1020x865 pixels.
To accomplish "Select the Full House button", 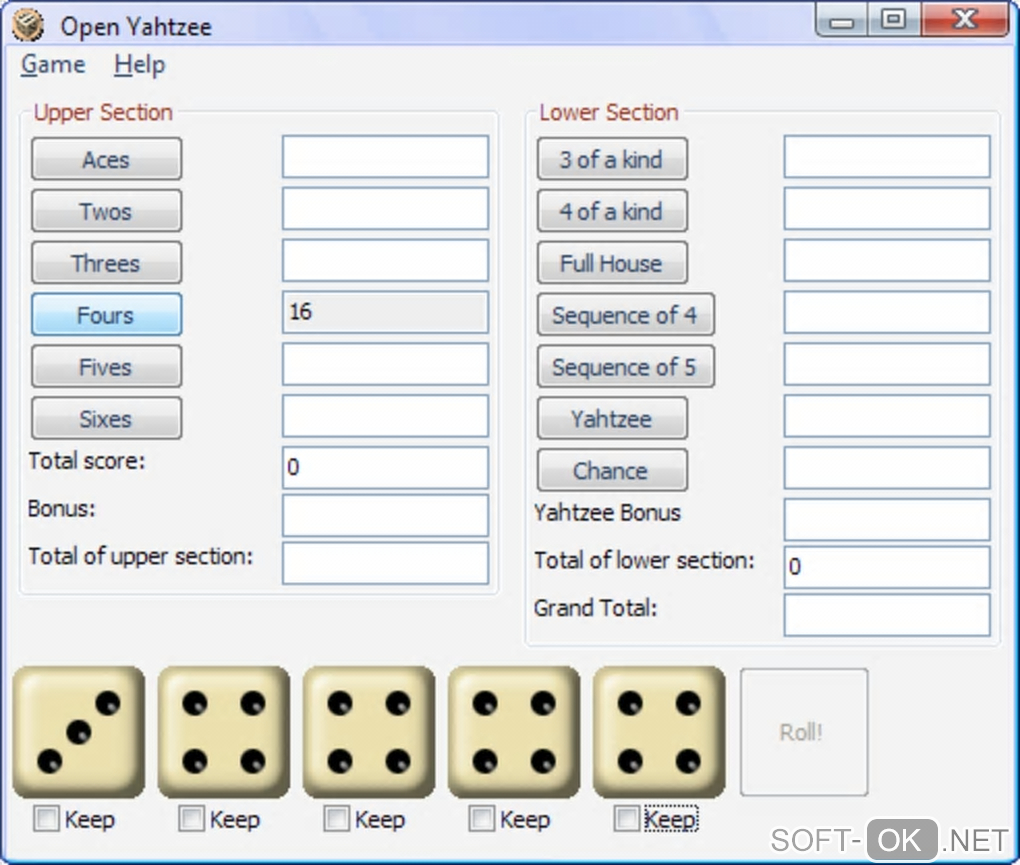I will tap(612, 263).
